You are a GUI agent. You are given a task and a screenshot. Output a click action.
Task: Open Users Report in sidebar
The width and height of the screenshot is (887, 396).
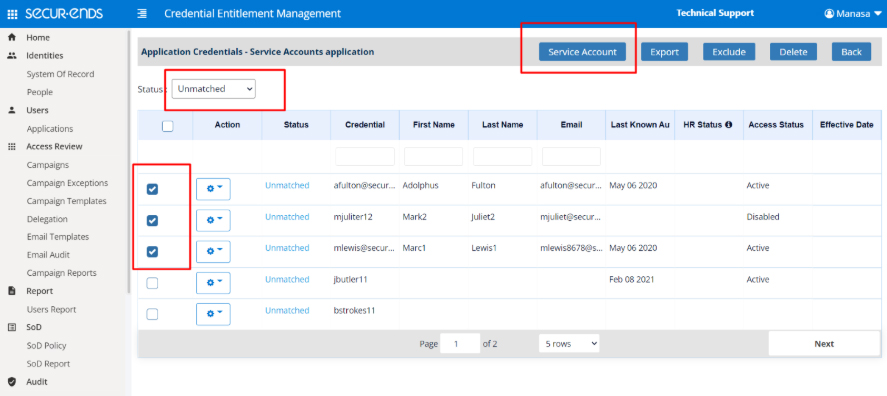pos(51,309)
